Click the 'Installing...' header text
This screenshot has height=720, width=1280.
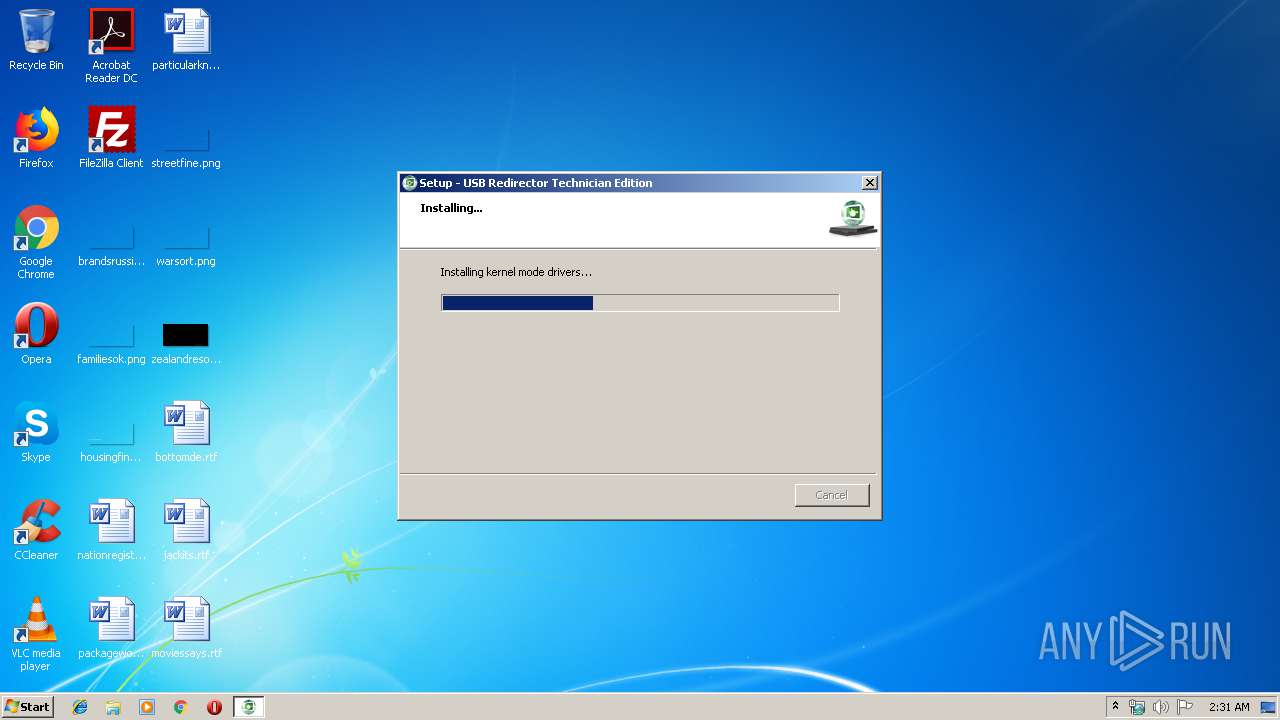pos(451,208)
